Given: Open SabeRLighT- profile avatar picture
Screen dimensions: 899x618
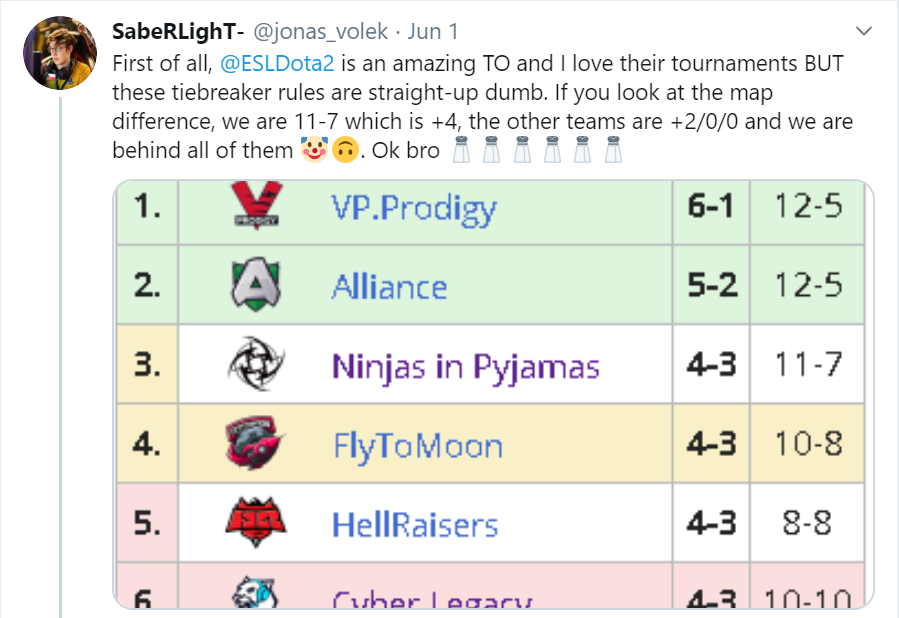Looking at the screenshot, I should [60, 53].
